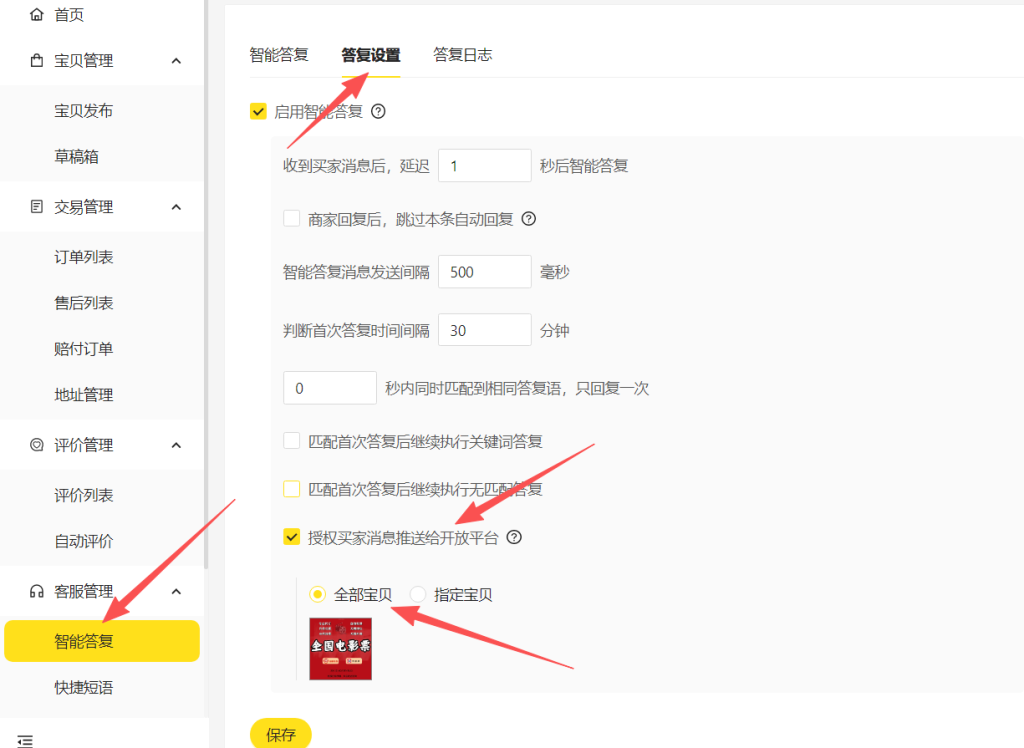
Task: Collapse the 交易管理 section chevron
Action: [x=176, y=207]
